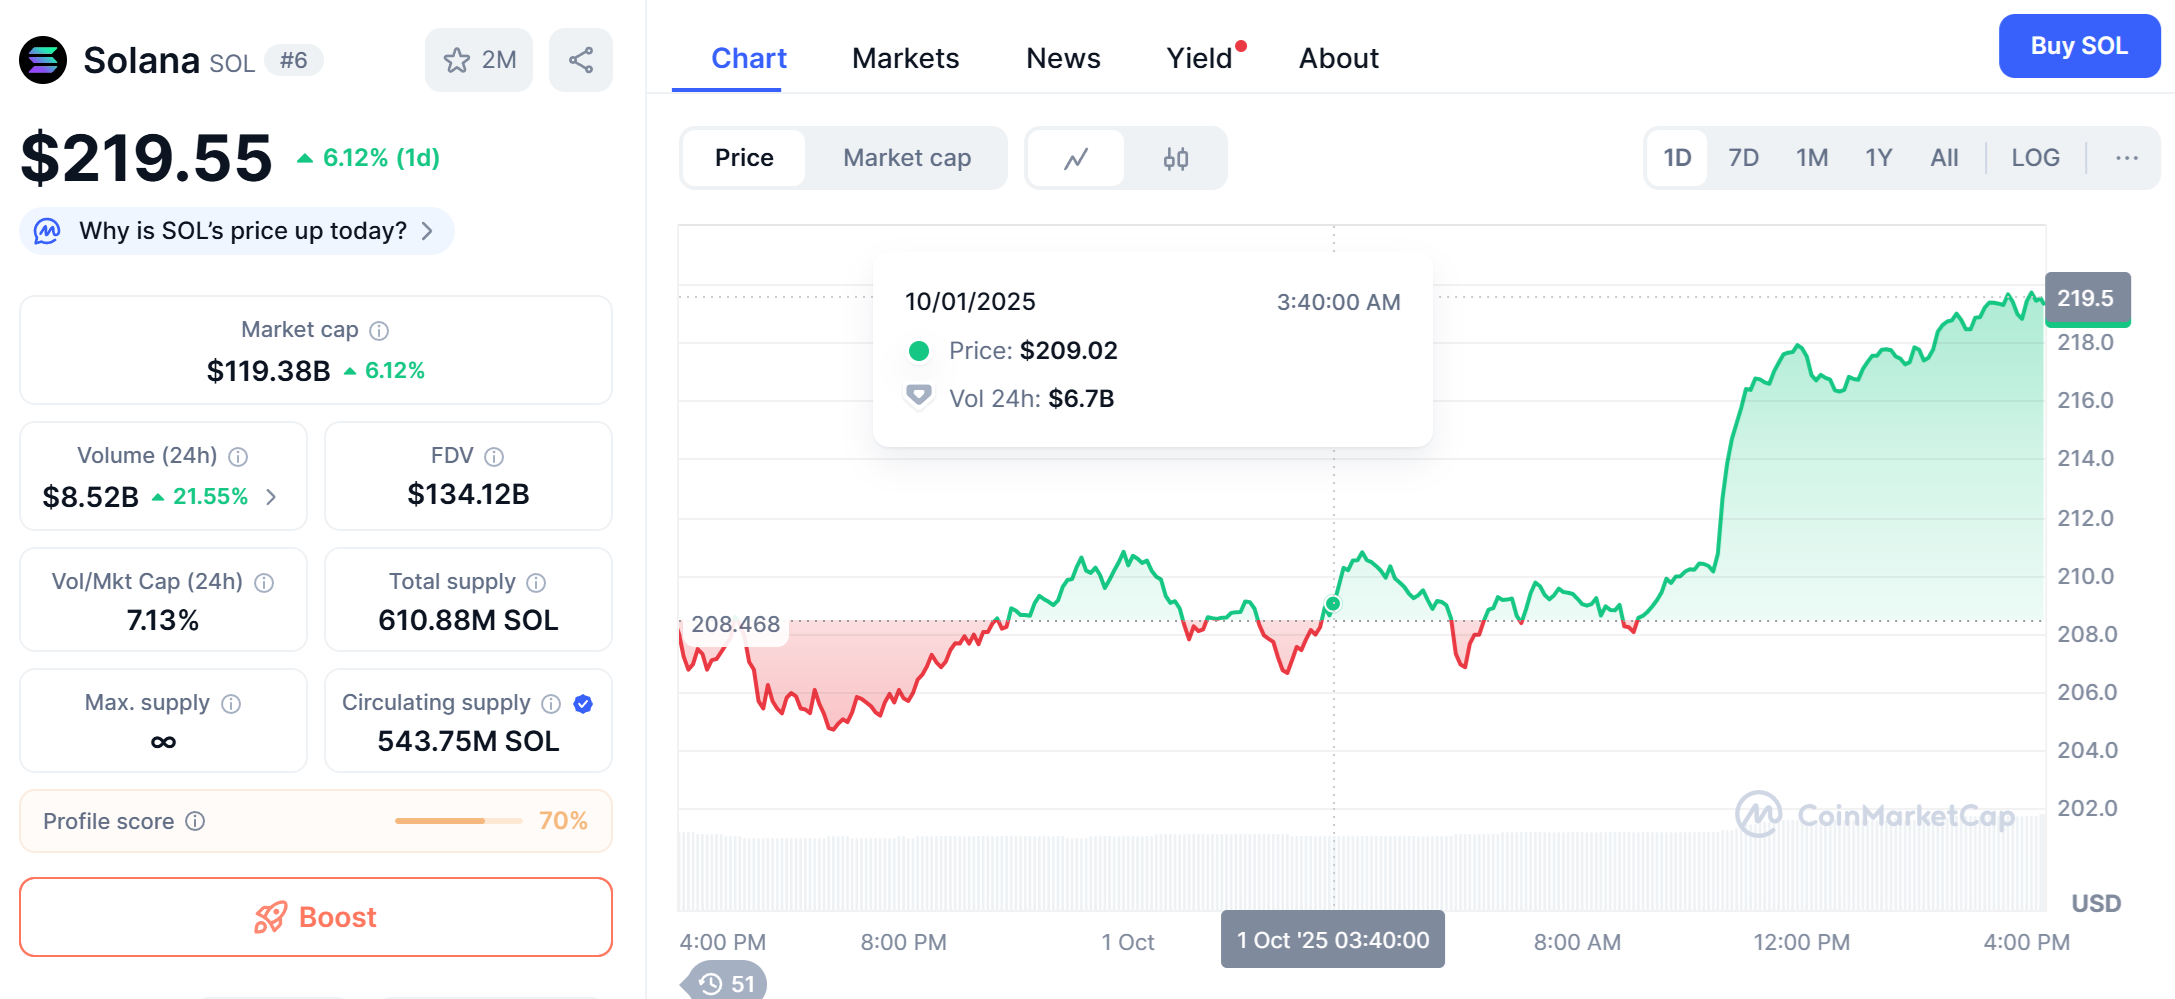
Task: Click the Boost button
Action: click(x=316, y=917)
